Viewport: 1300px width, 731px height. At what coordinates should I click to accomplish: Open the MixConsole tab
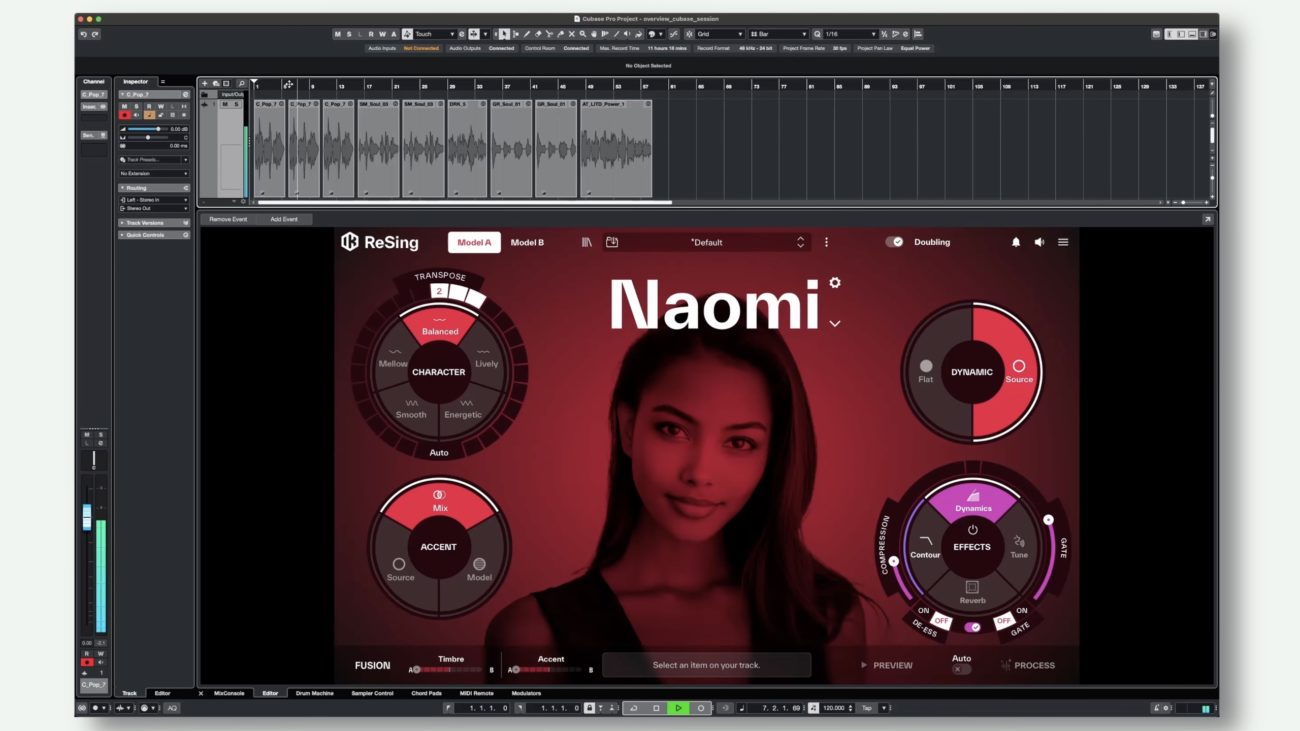pyautogui.click(x=229, y=693)
